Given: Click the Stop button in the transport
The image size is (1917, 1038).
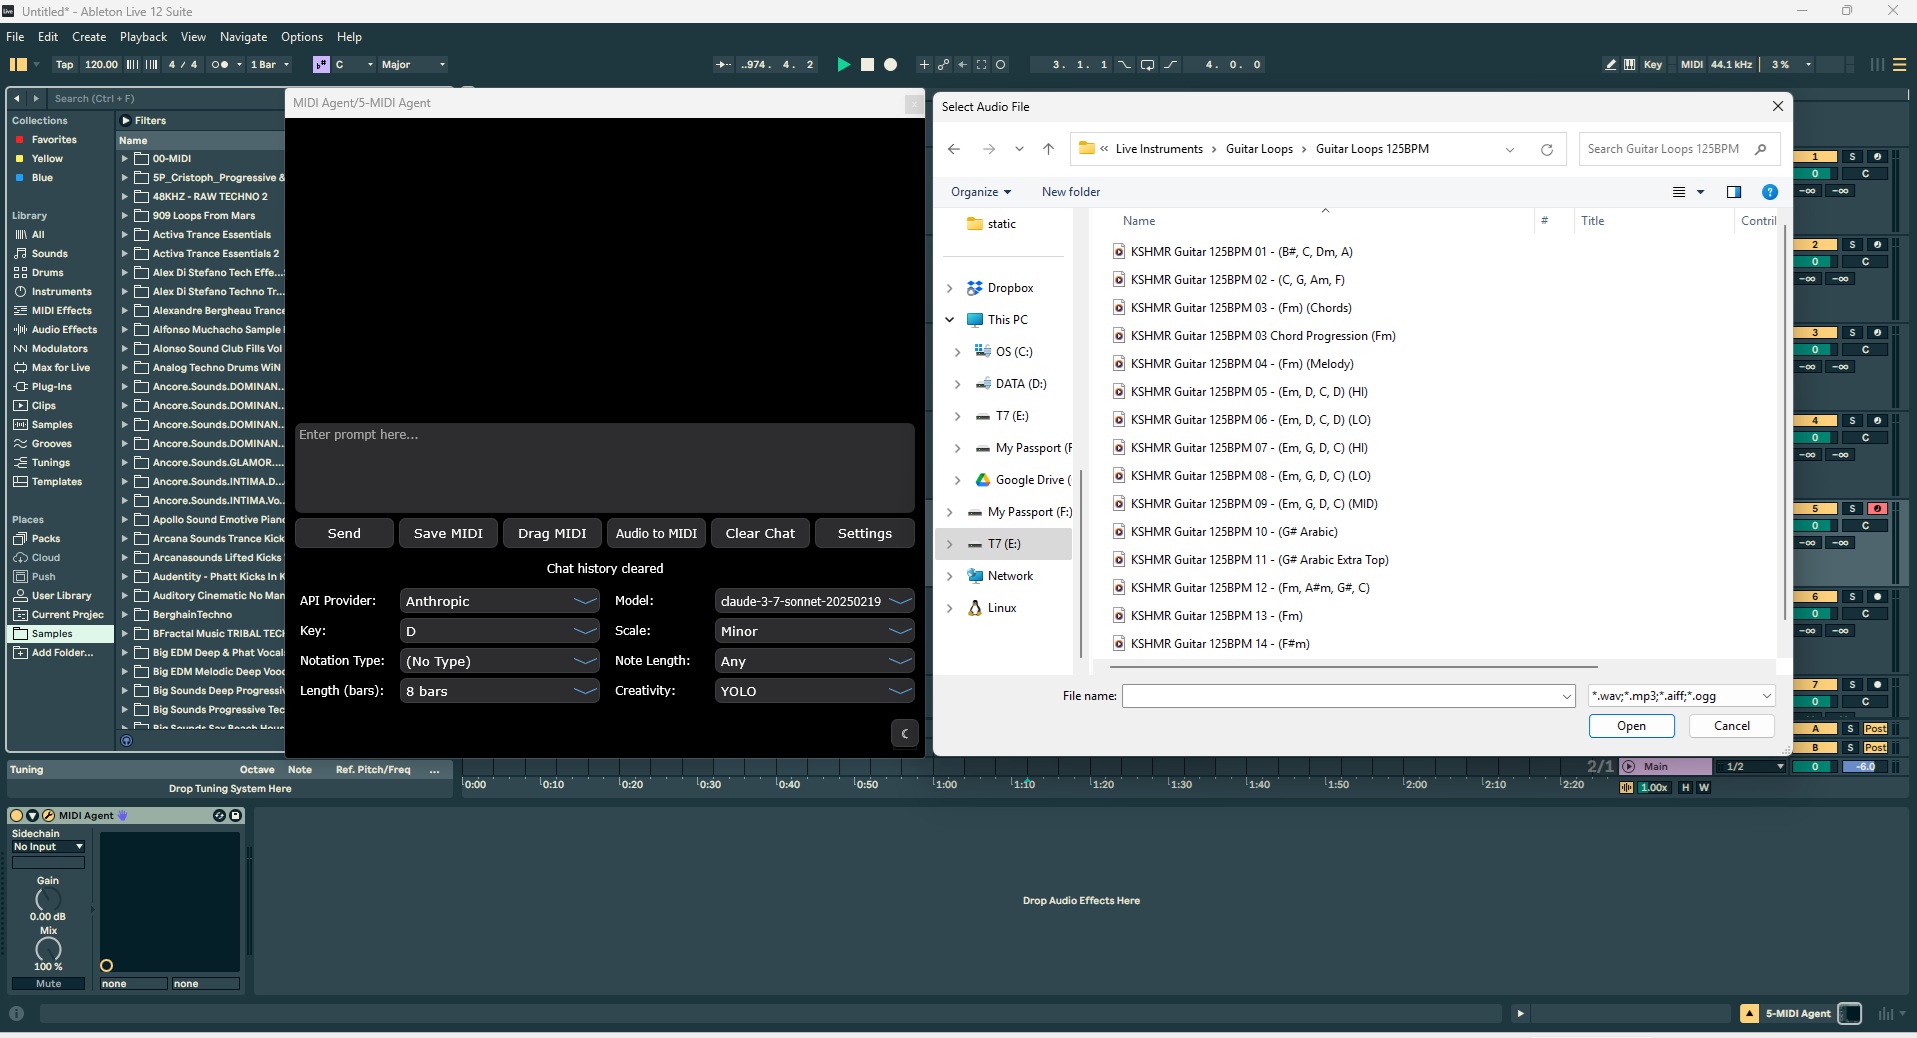Looking at the screenshot, I should (x=867, y=64).
